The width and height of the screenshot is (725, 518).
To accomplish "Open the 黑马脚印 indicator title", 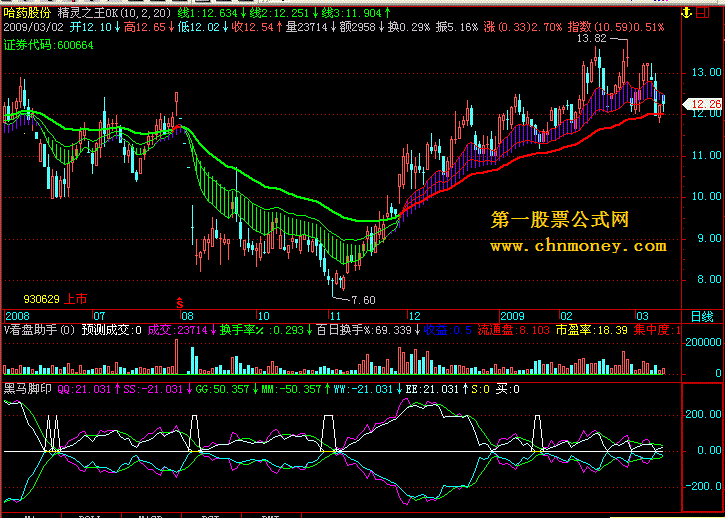I will click(x=26, y=389).
